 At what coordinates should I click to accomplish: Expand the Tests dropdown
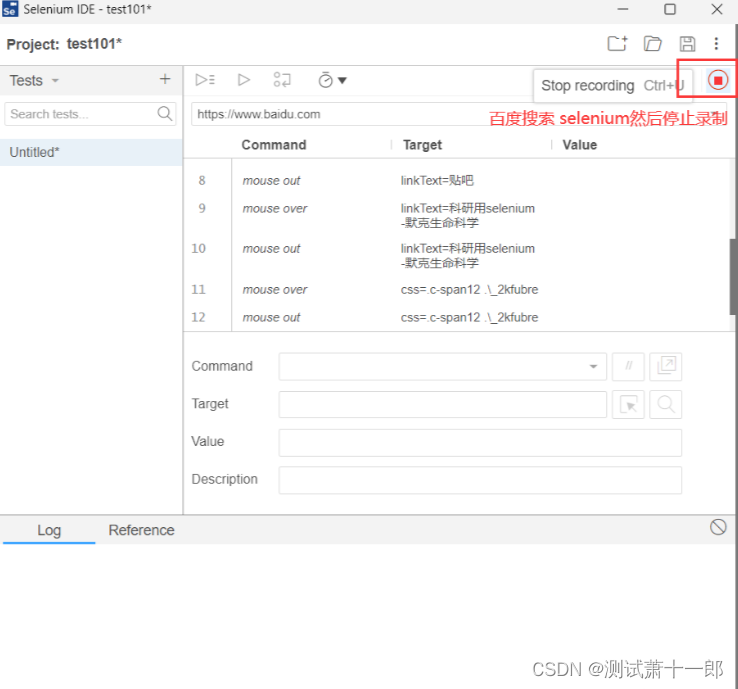[x=56, y=81]
